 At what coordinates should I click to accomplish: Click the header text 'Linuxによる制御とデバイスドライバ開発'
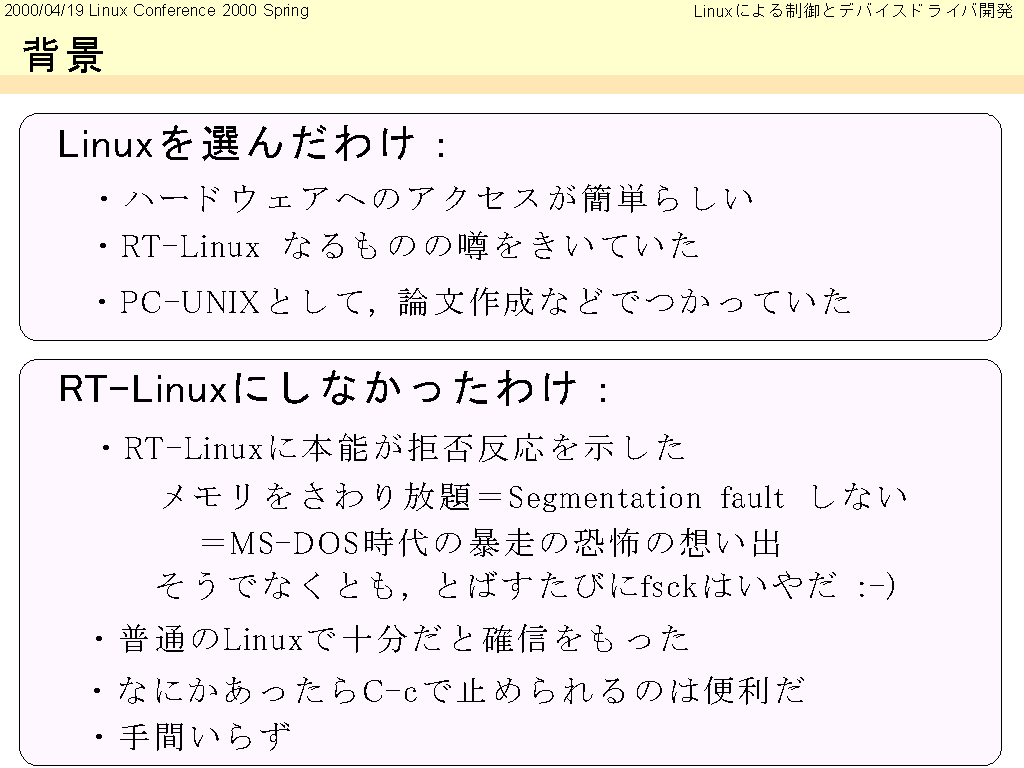tap(853, 11)
